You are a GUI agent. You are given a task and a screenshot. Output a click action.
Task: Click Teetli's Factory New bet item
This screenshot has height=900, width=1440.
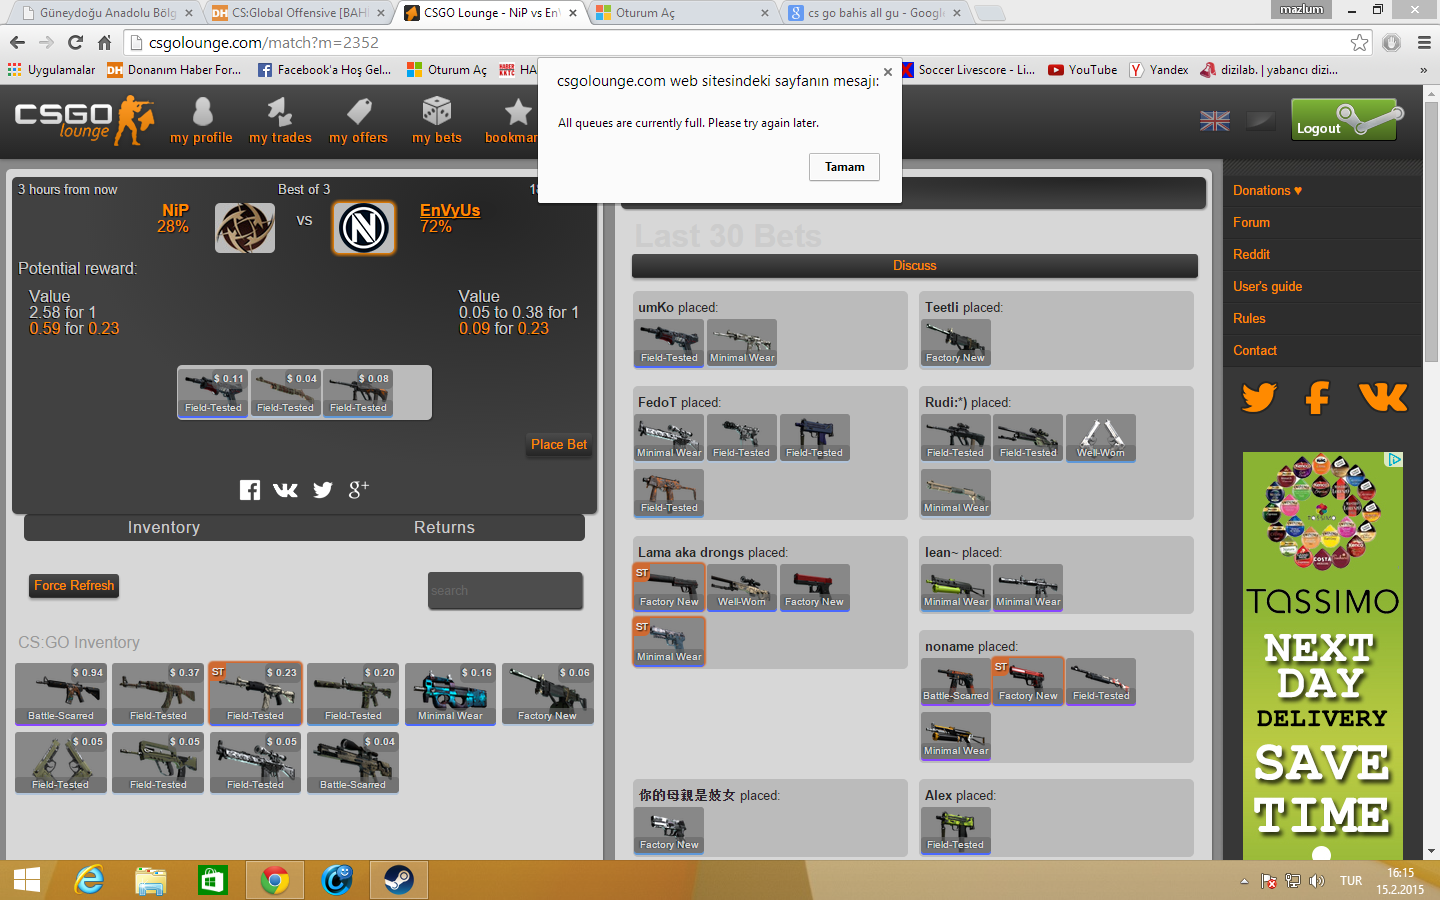[956, 343]
